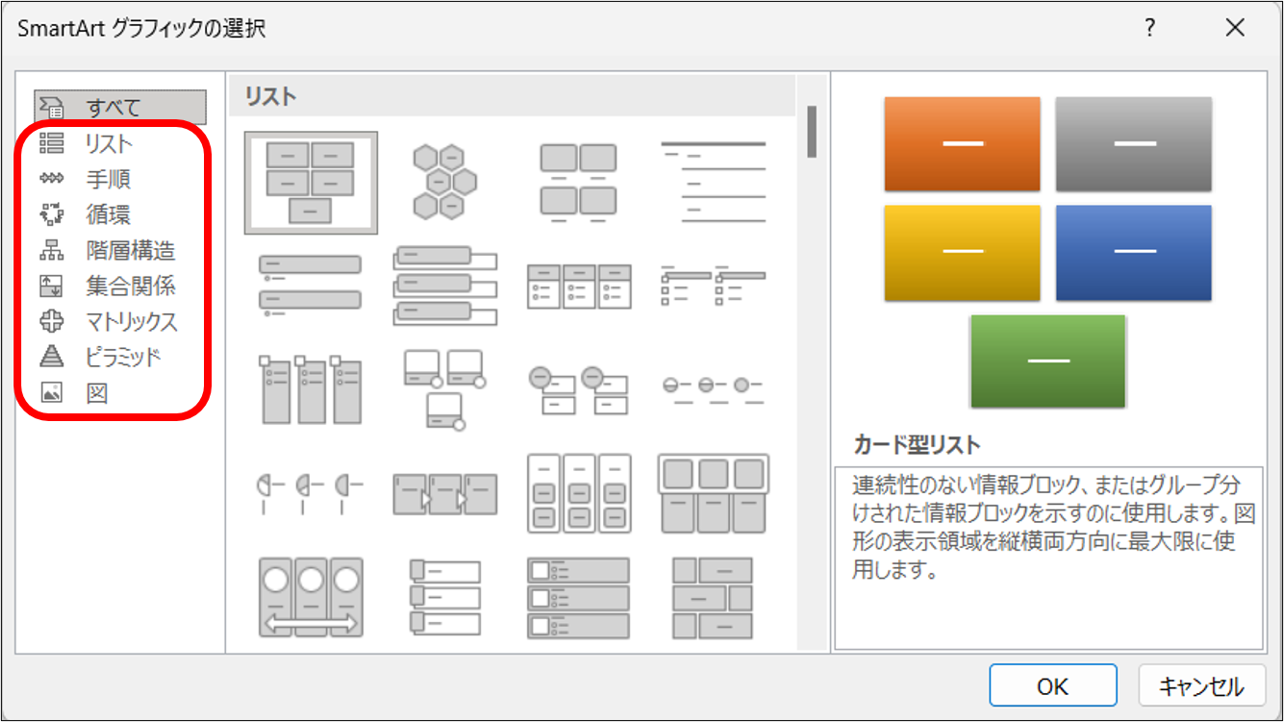Viewport: 1284px width, 722px height.
Task: Choose the マトリックス category
Action: pyautogui.click(x=108, y=322)
